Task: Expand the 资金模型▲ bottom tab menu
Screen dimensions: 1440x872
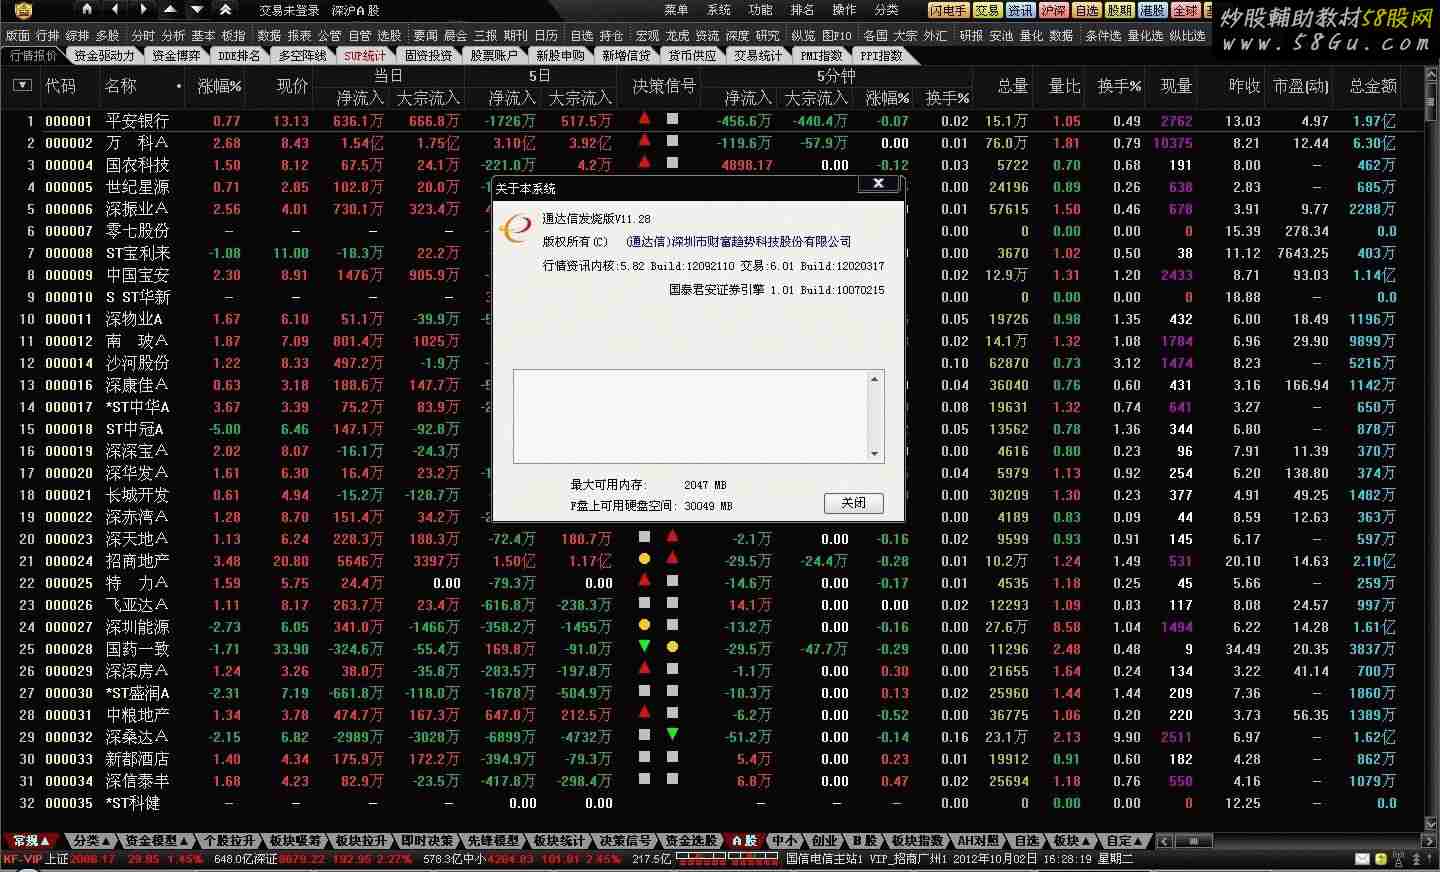Action: click(157, 841)
